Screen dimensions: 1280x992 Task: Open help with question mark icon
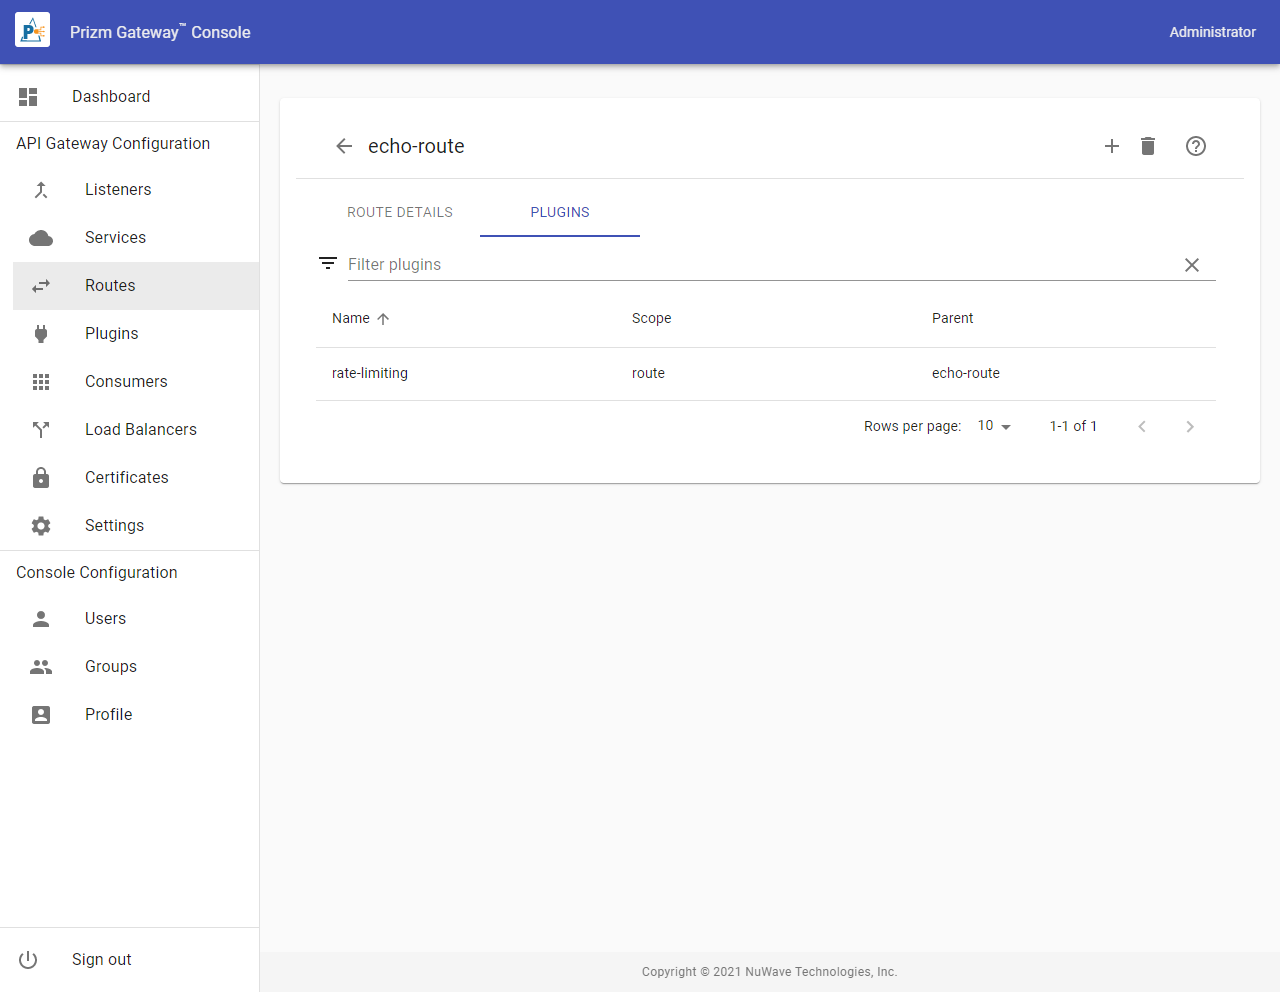pyautogui.click(x=1195, y=146)
